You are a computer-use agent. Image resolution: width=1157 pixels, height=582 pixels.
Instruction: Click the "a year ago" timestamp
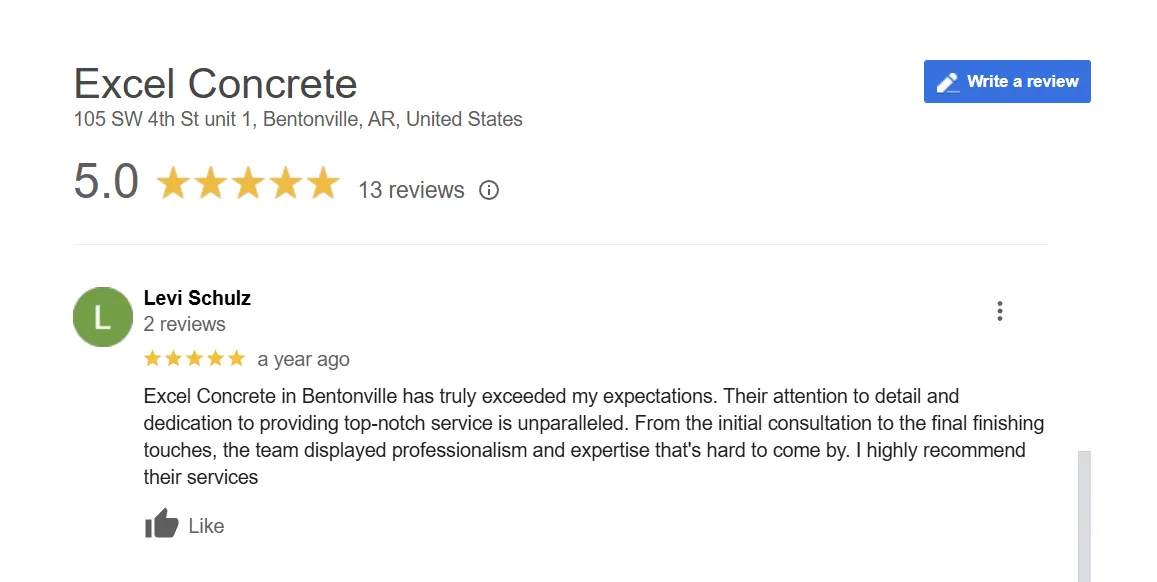[303, 359]
